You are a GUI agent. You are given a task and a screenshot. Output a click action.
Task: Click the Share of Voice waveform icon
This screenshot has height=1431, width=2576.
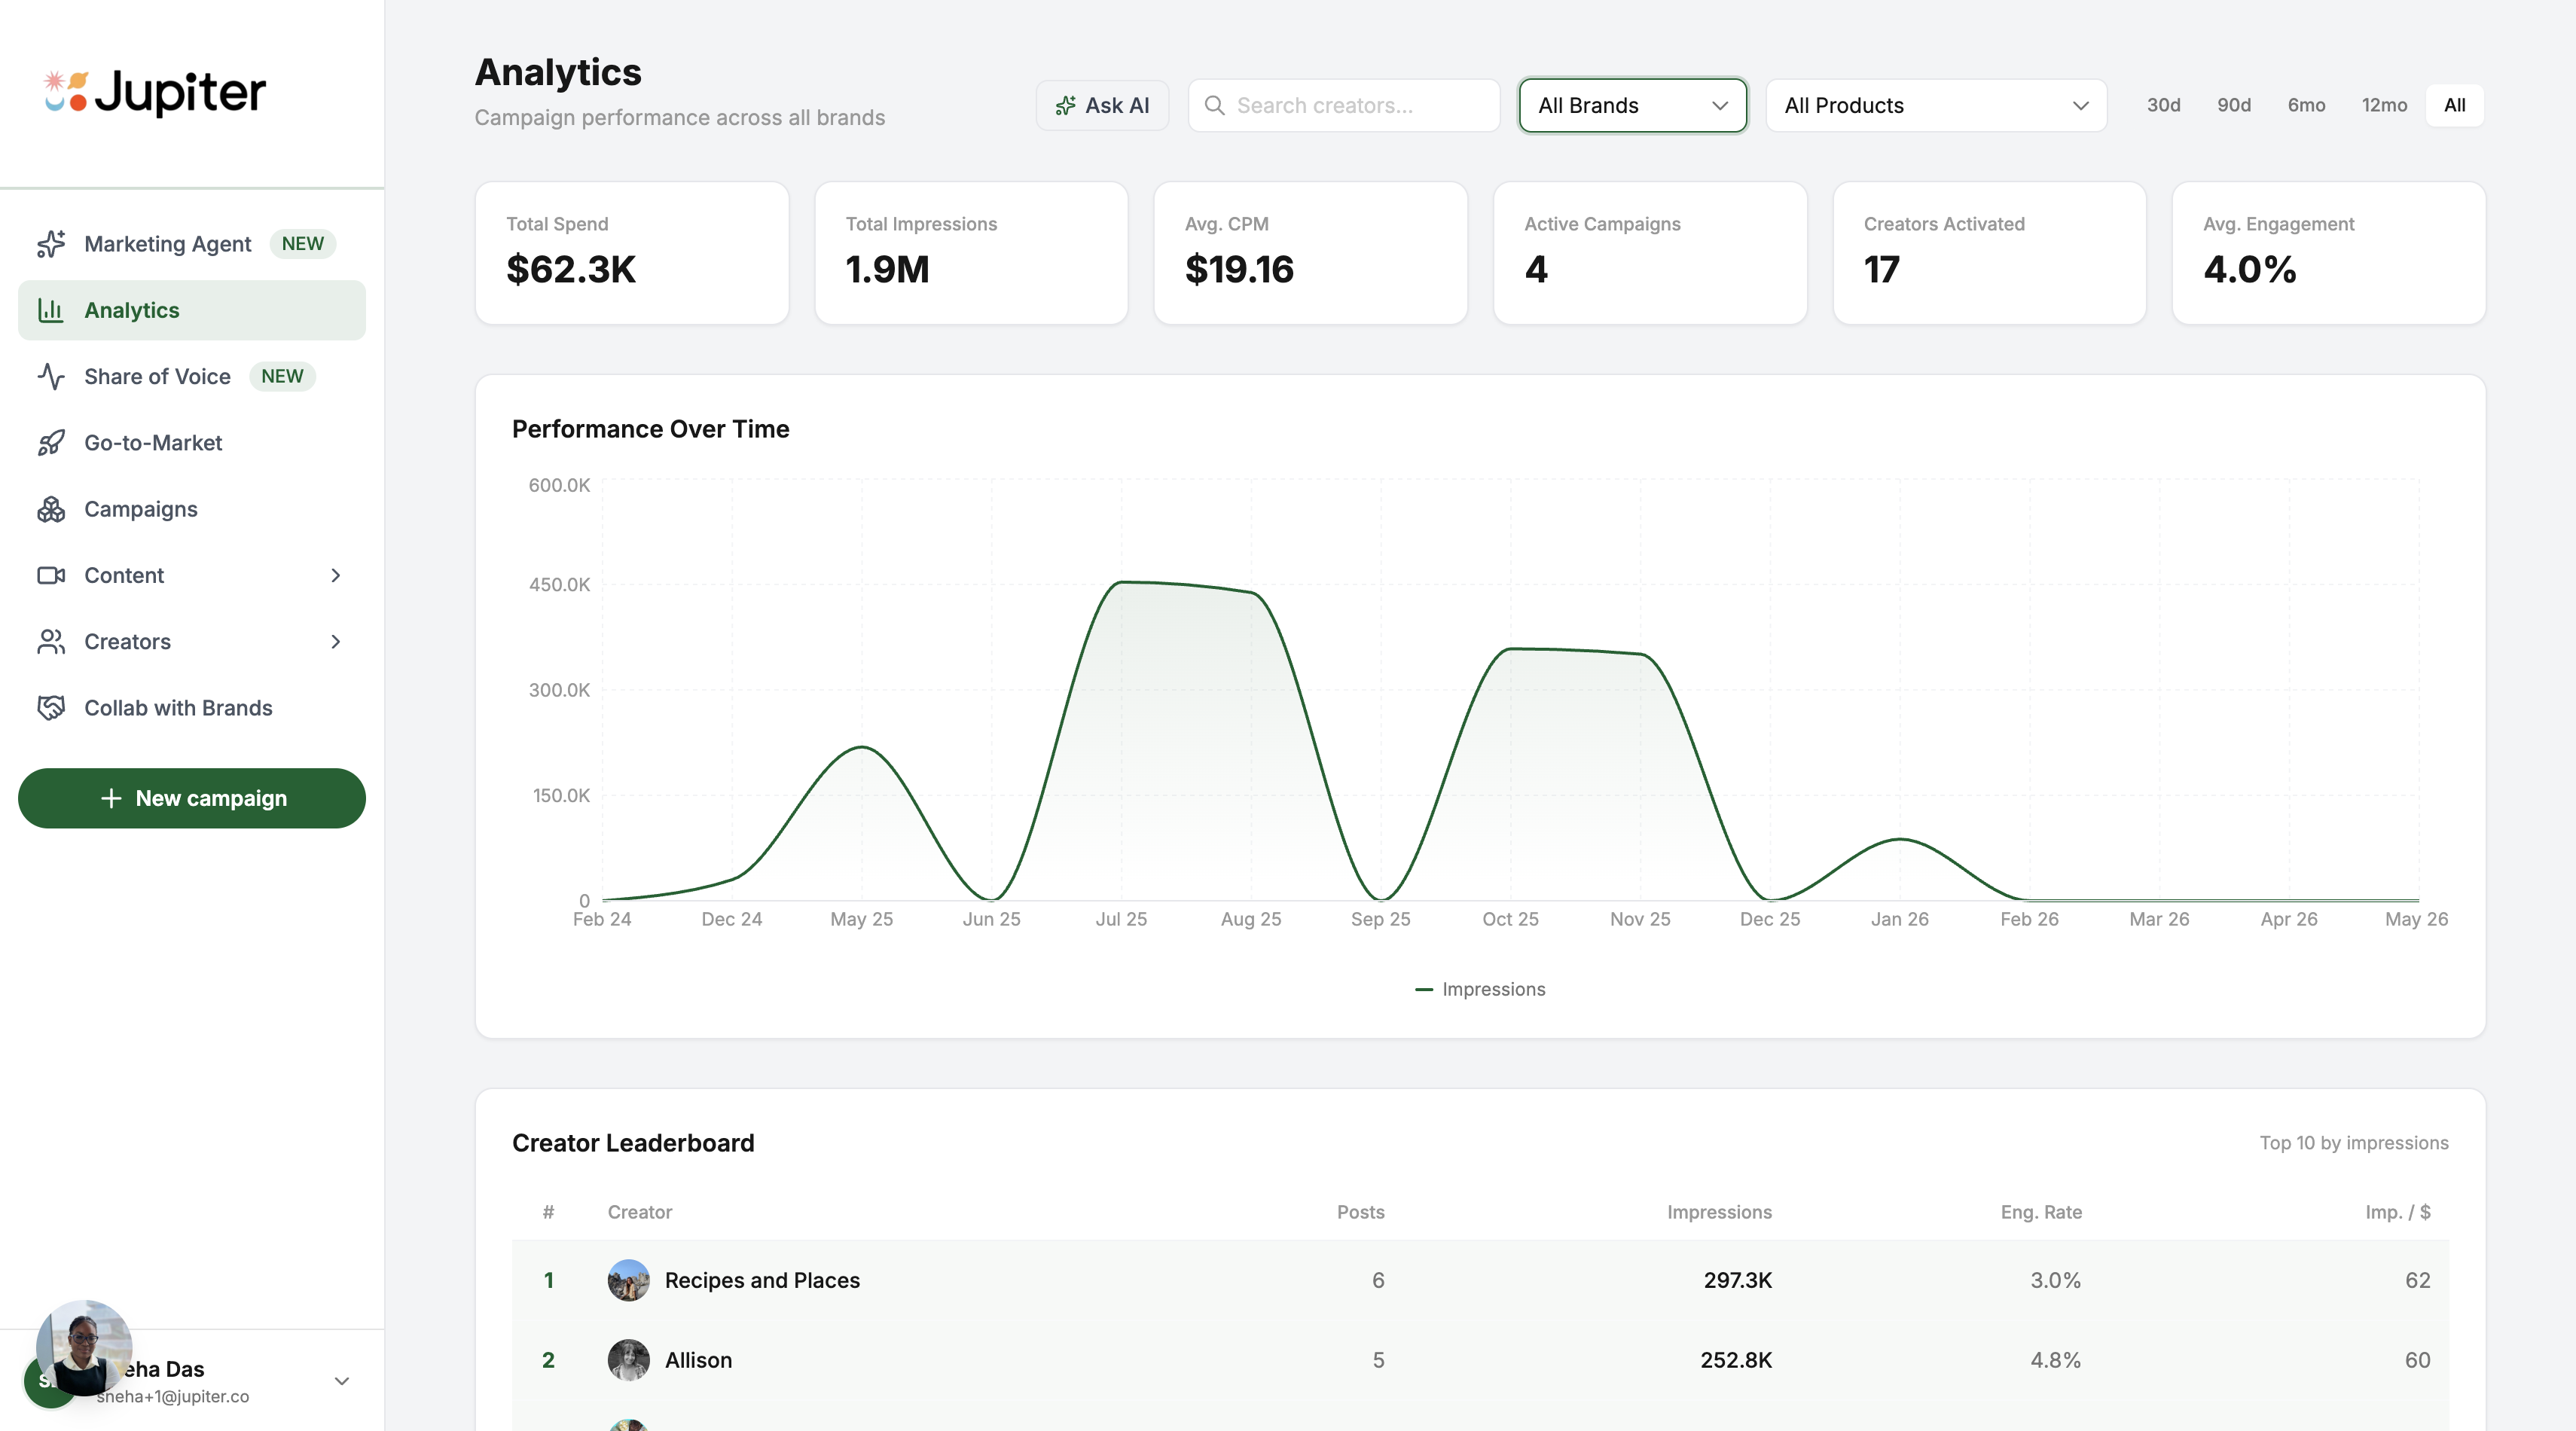(x=51, y=377)
